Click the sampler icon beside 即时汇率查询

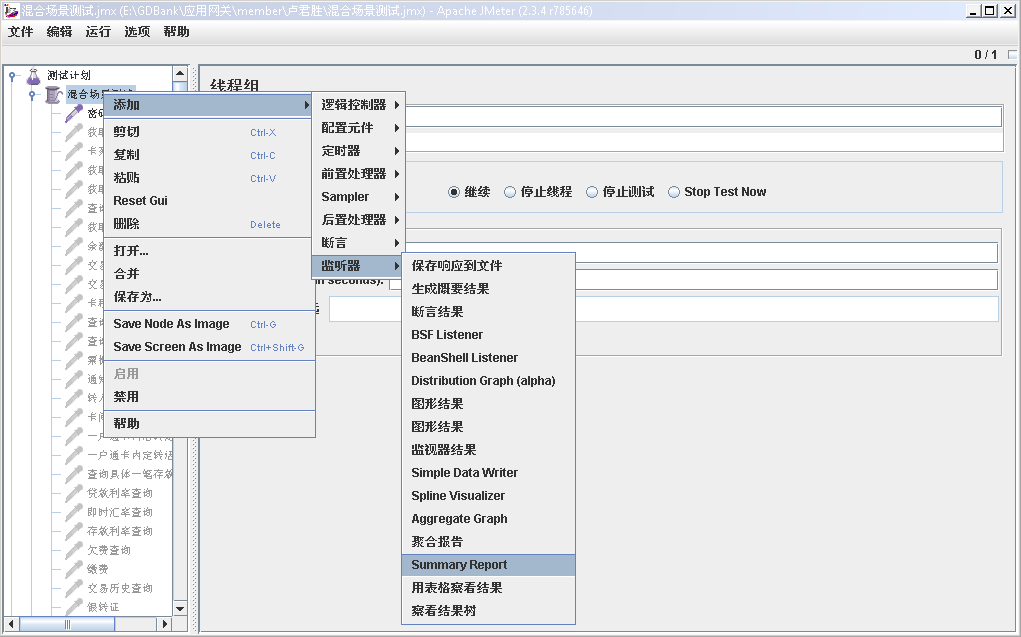pos(74,512)
